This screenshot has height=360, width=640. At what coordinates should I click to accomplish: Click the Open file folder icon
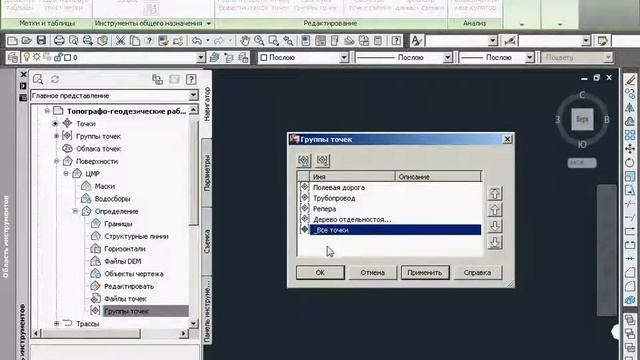pyautogui.click(x=27, y=40)
